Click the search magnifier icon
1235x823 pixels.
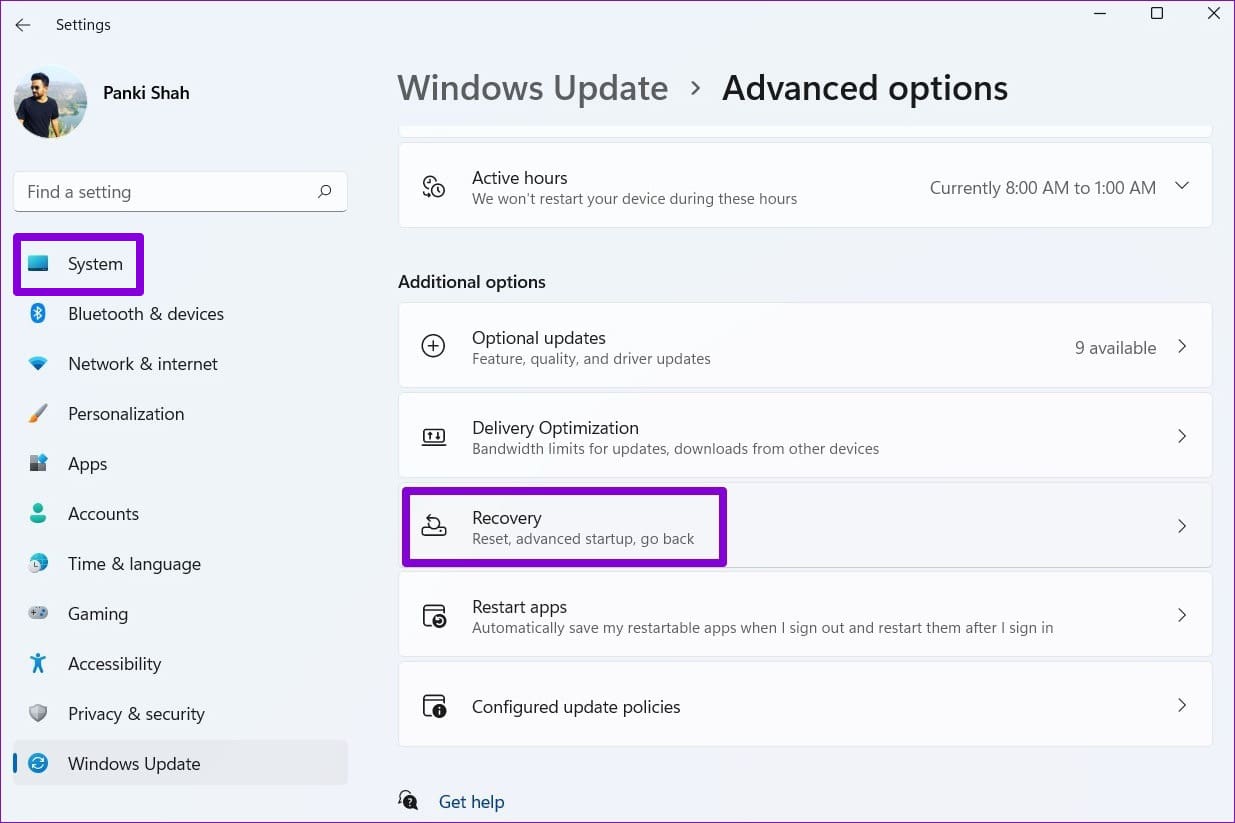click(324, 192)
